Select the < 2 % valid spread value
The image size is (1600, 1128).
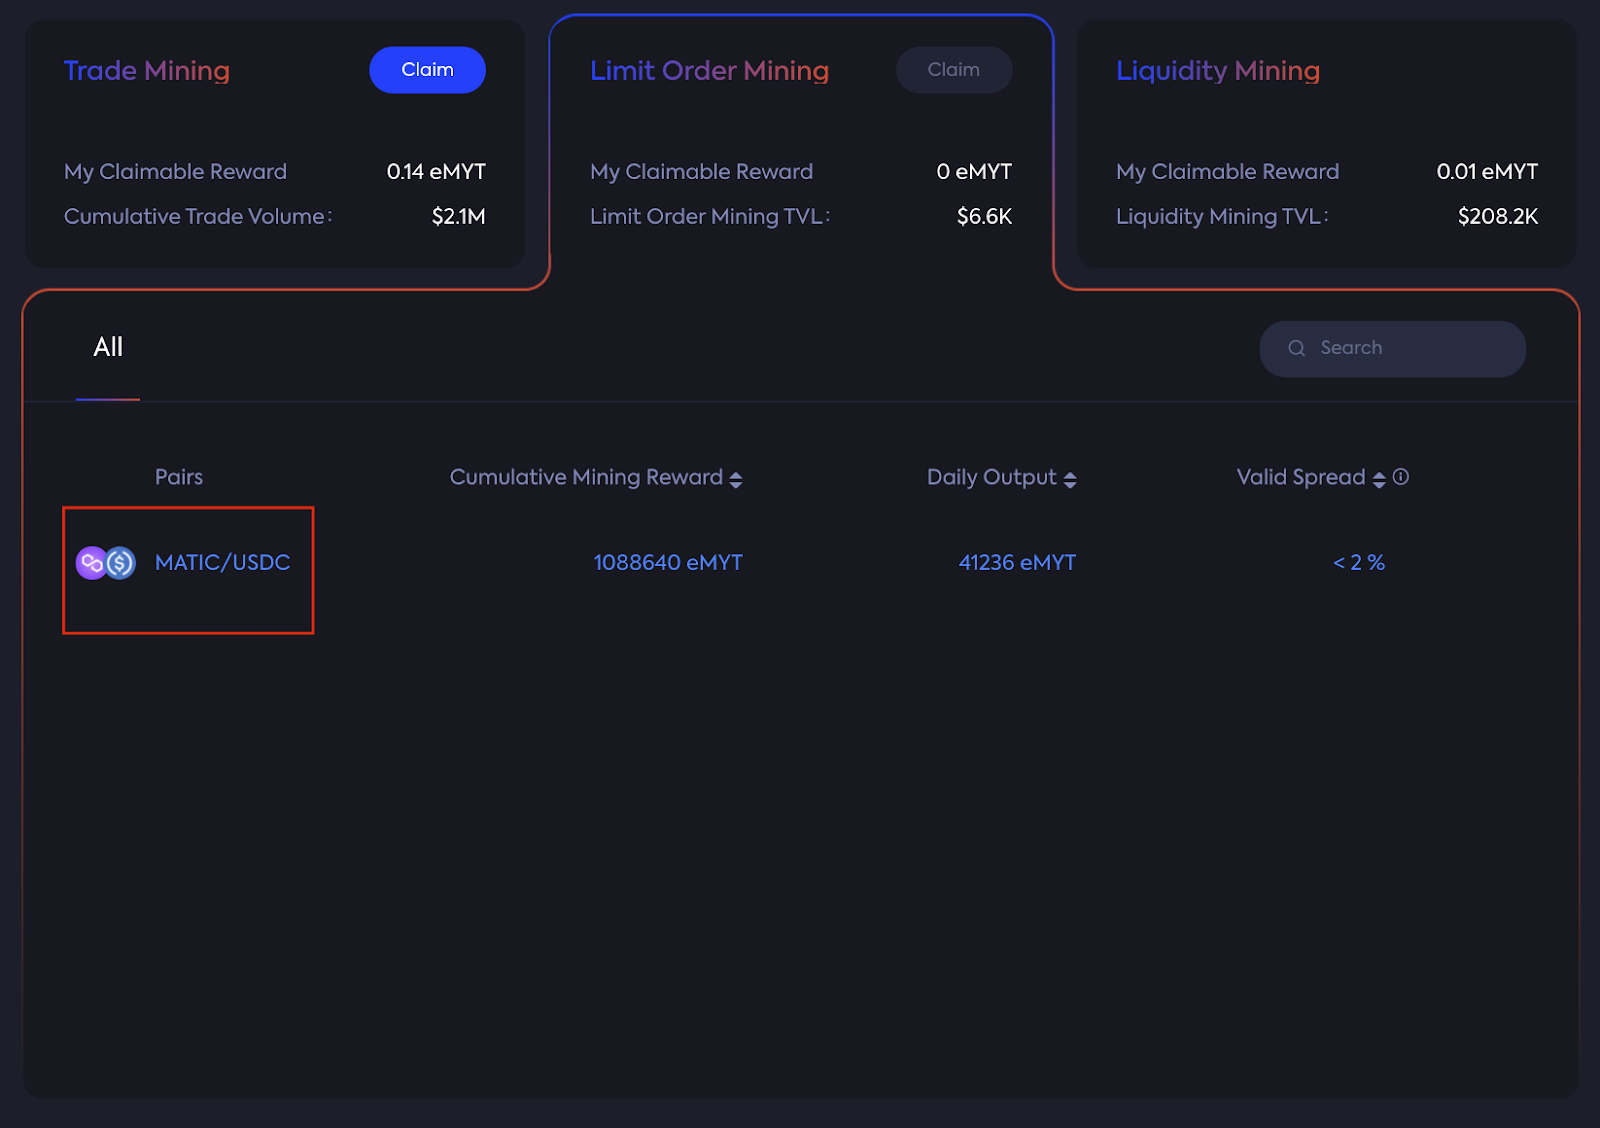[x=1359, y=562]
